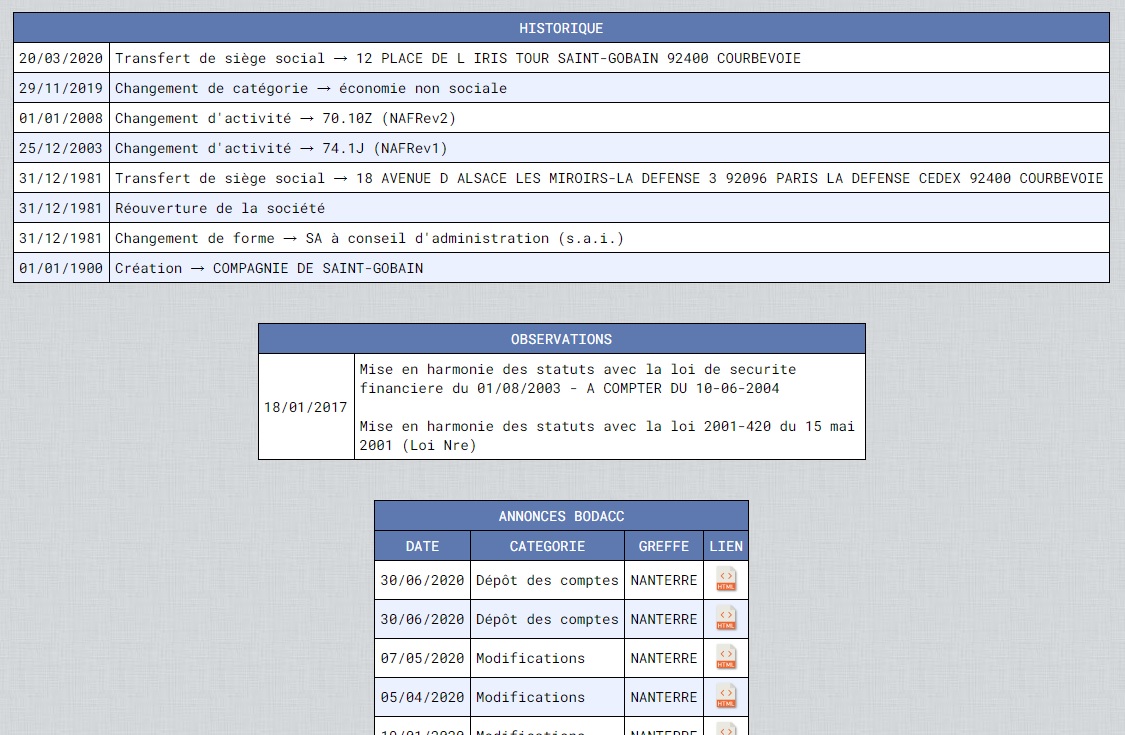Select the date 29/11/2019 in Historique
Viewport: 1125px width, 735px height.
tap(61, 88)
